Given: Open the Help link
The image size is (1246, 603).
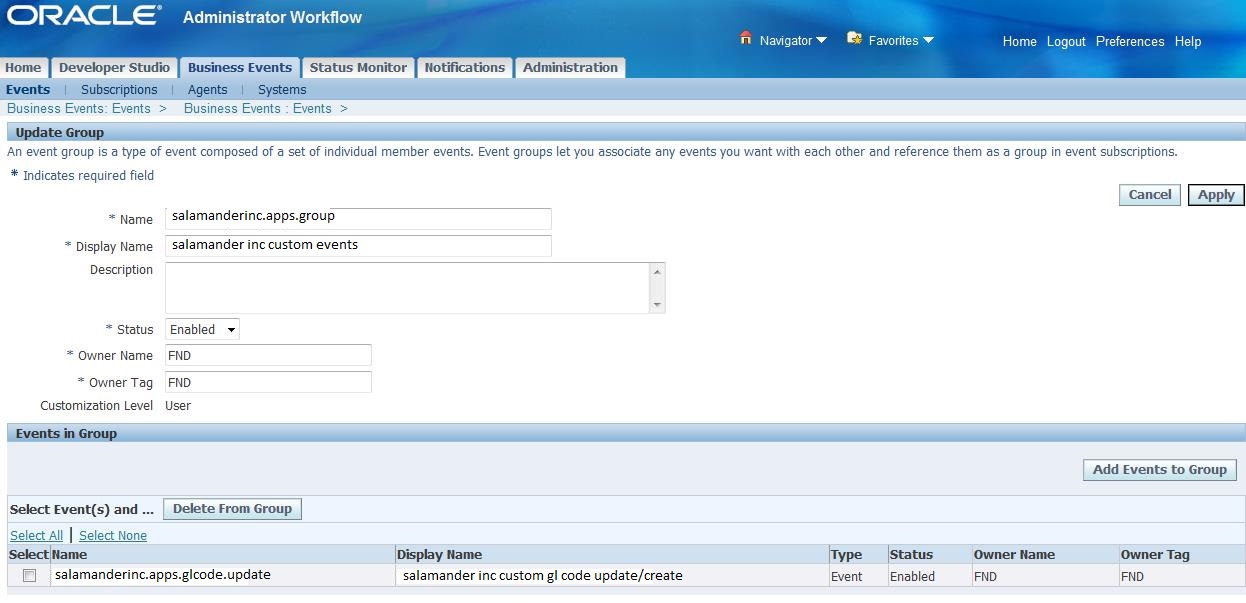Looking at the screenshot, I should (x=1188, y=41).
